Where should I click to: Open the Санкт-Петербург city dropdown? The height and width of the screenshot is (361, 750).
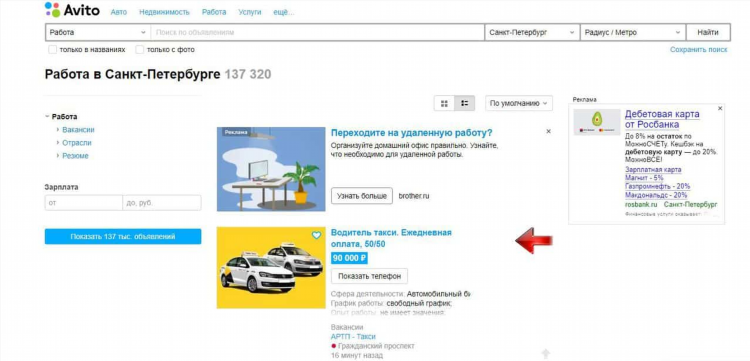click(532, 33)
